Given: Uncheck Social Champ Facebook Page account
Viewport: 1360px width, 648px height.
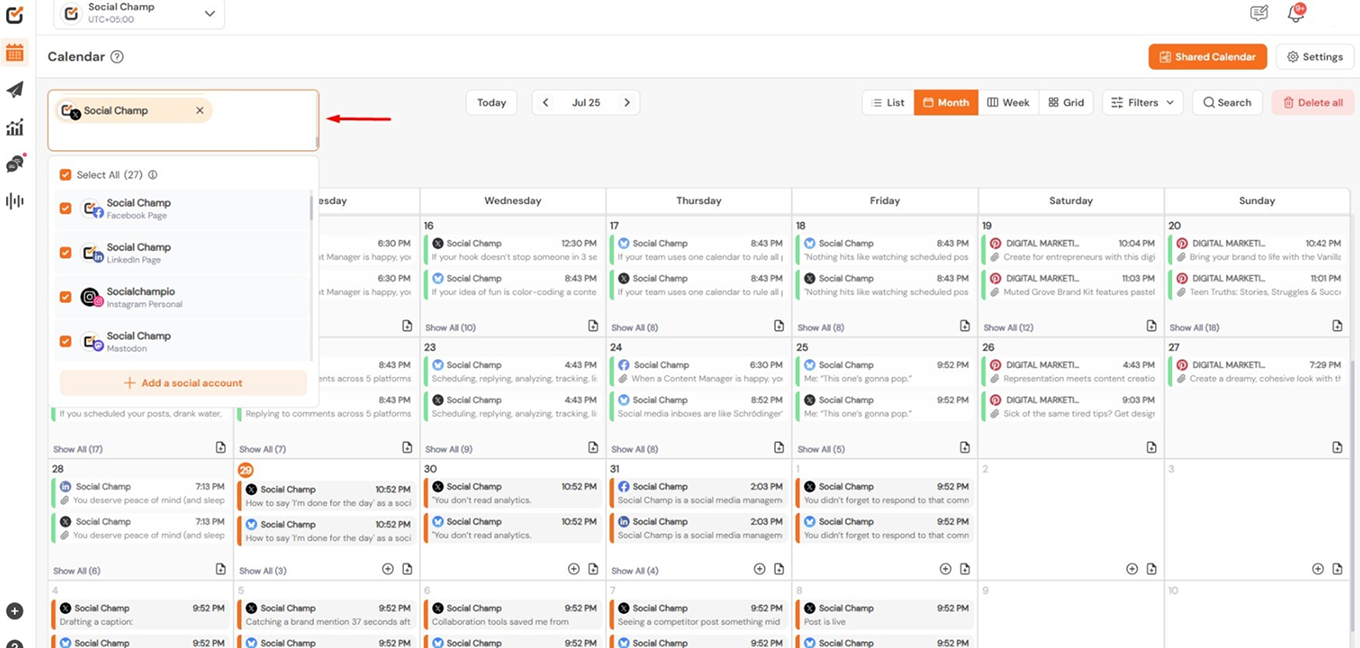Looking at the screenshot, I should point(66,209).
